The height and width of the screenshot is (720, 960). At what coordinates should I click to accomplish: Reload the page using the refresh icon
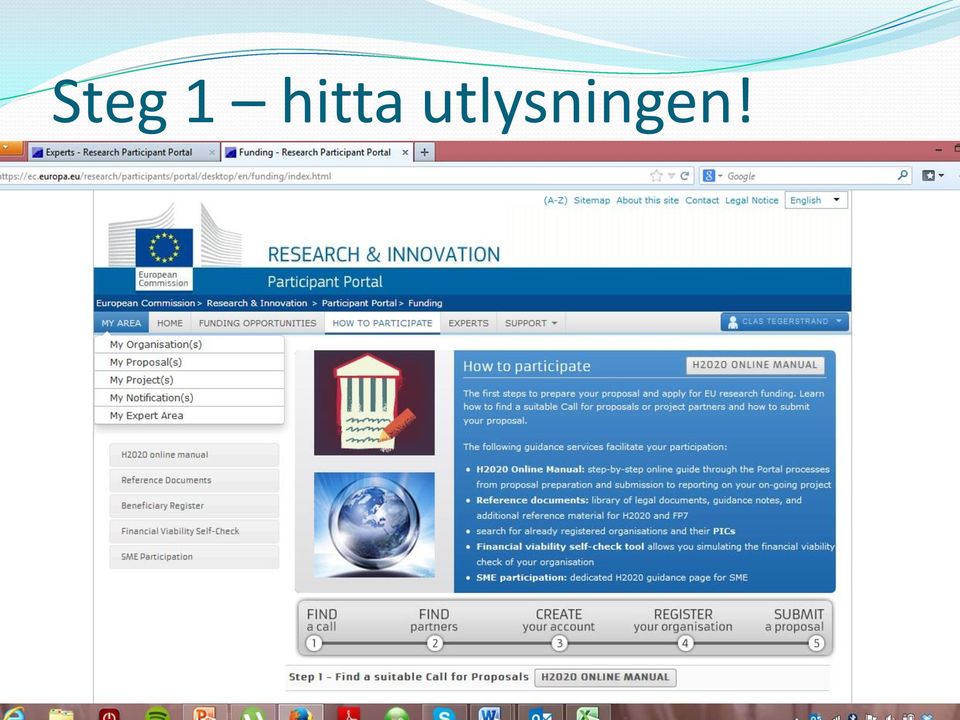click(684, 176)
